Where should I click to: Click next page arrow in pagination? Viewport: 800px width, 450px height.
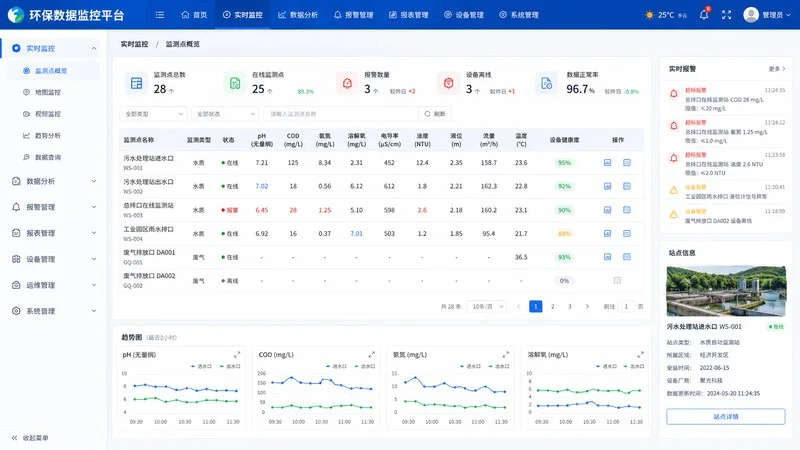pos(587,306)
